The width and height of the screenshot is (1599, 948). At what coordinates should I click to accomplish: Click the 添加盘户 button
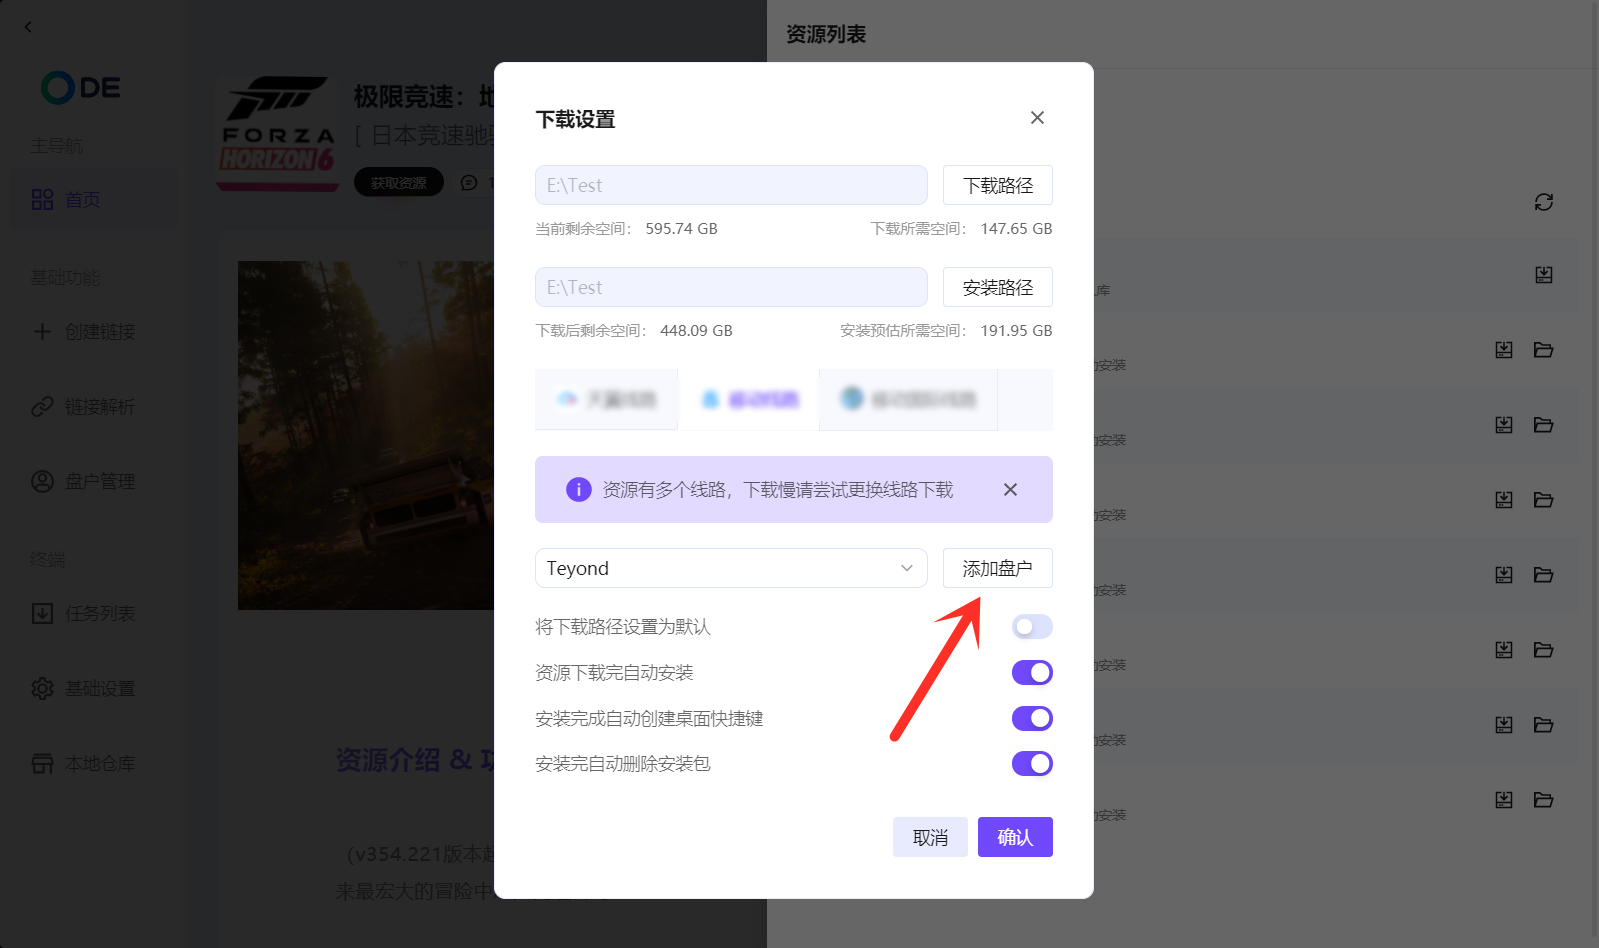(x=997, y=568)
